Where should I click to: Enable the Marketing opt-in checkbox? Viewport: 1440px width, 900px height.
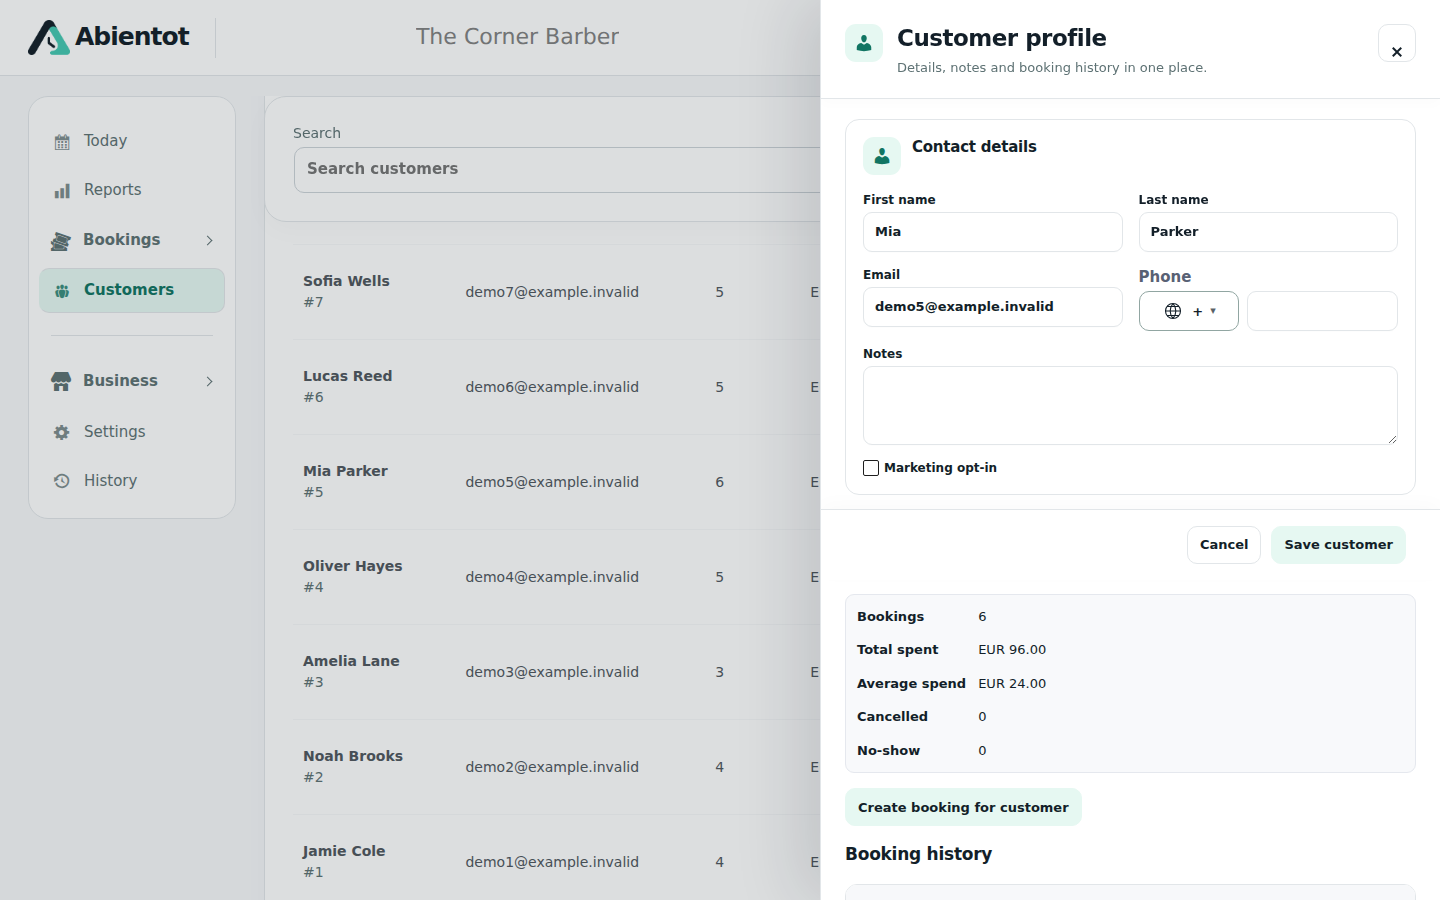pos(871,468)
